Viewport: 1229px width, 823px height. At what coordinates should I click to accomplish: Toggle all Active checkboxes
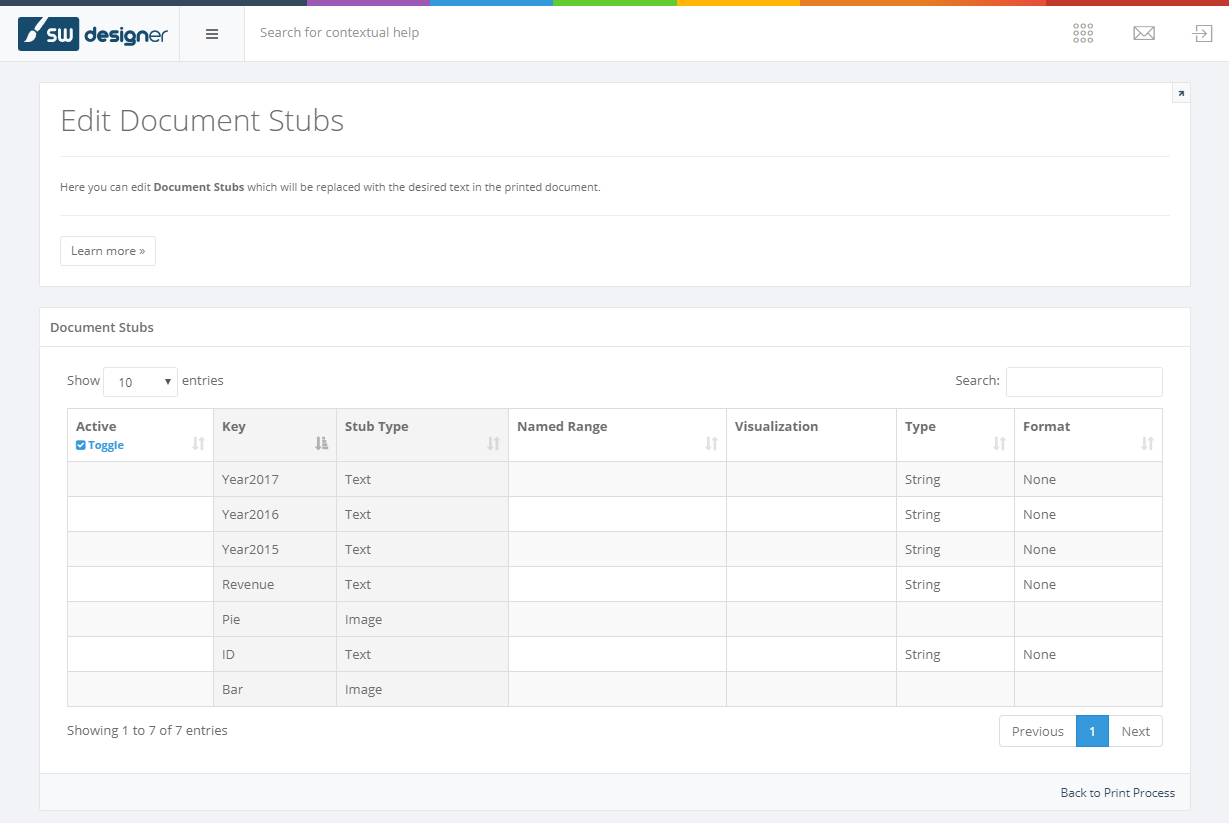pyautogui.click(x=100, y=445)
